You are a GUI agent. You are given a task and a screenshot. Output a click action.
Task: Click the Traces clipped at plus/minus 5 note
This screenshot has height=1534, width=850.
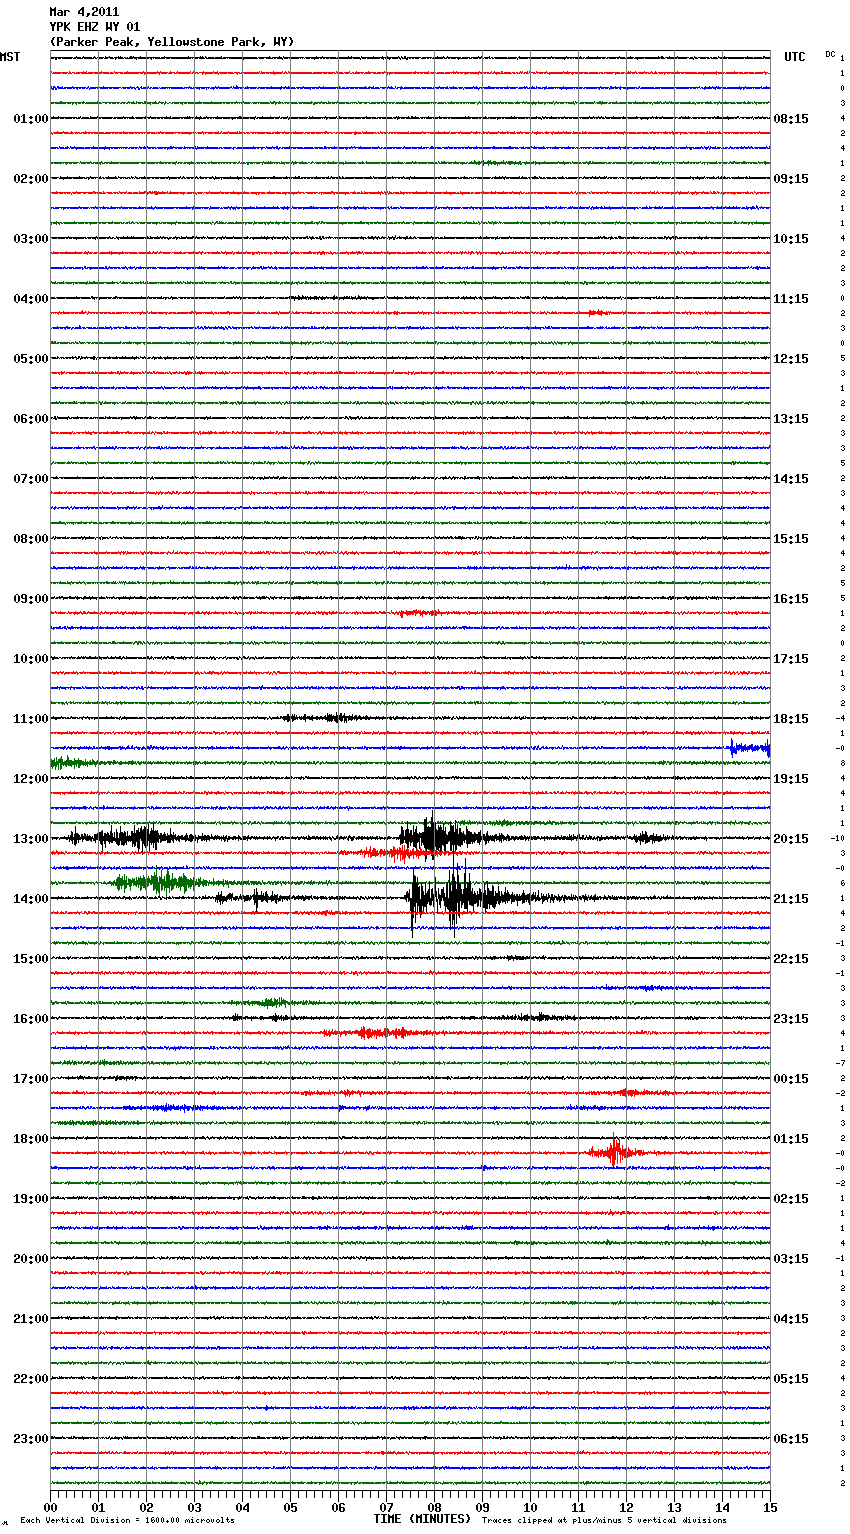pyautogui.click(x=604, y=1521)
